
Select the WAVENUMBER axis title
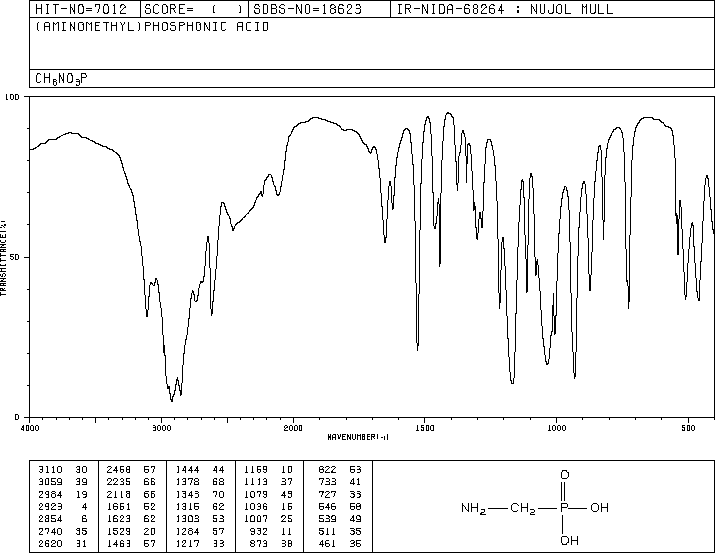tap(358, 437)
